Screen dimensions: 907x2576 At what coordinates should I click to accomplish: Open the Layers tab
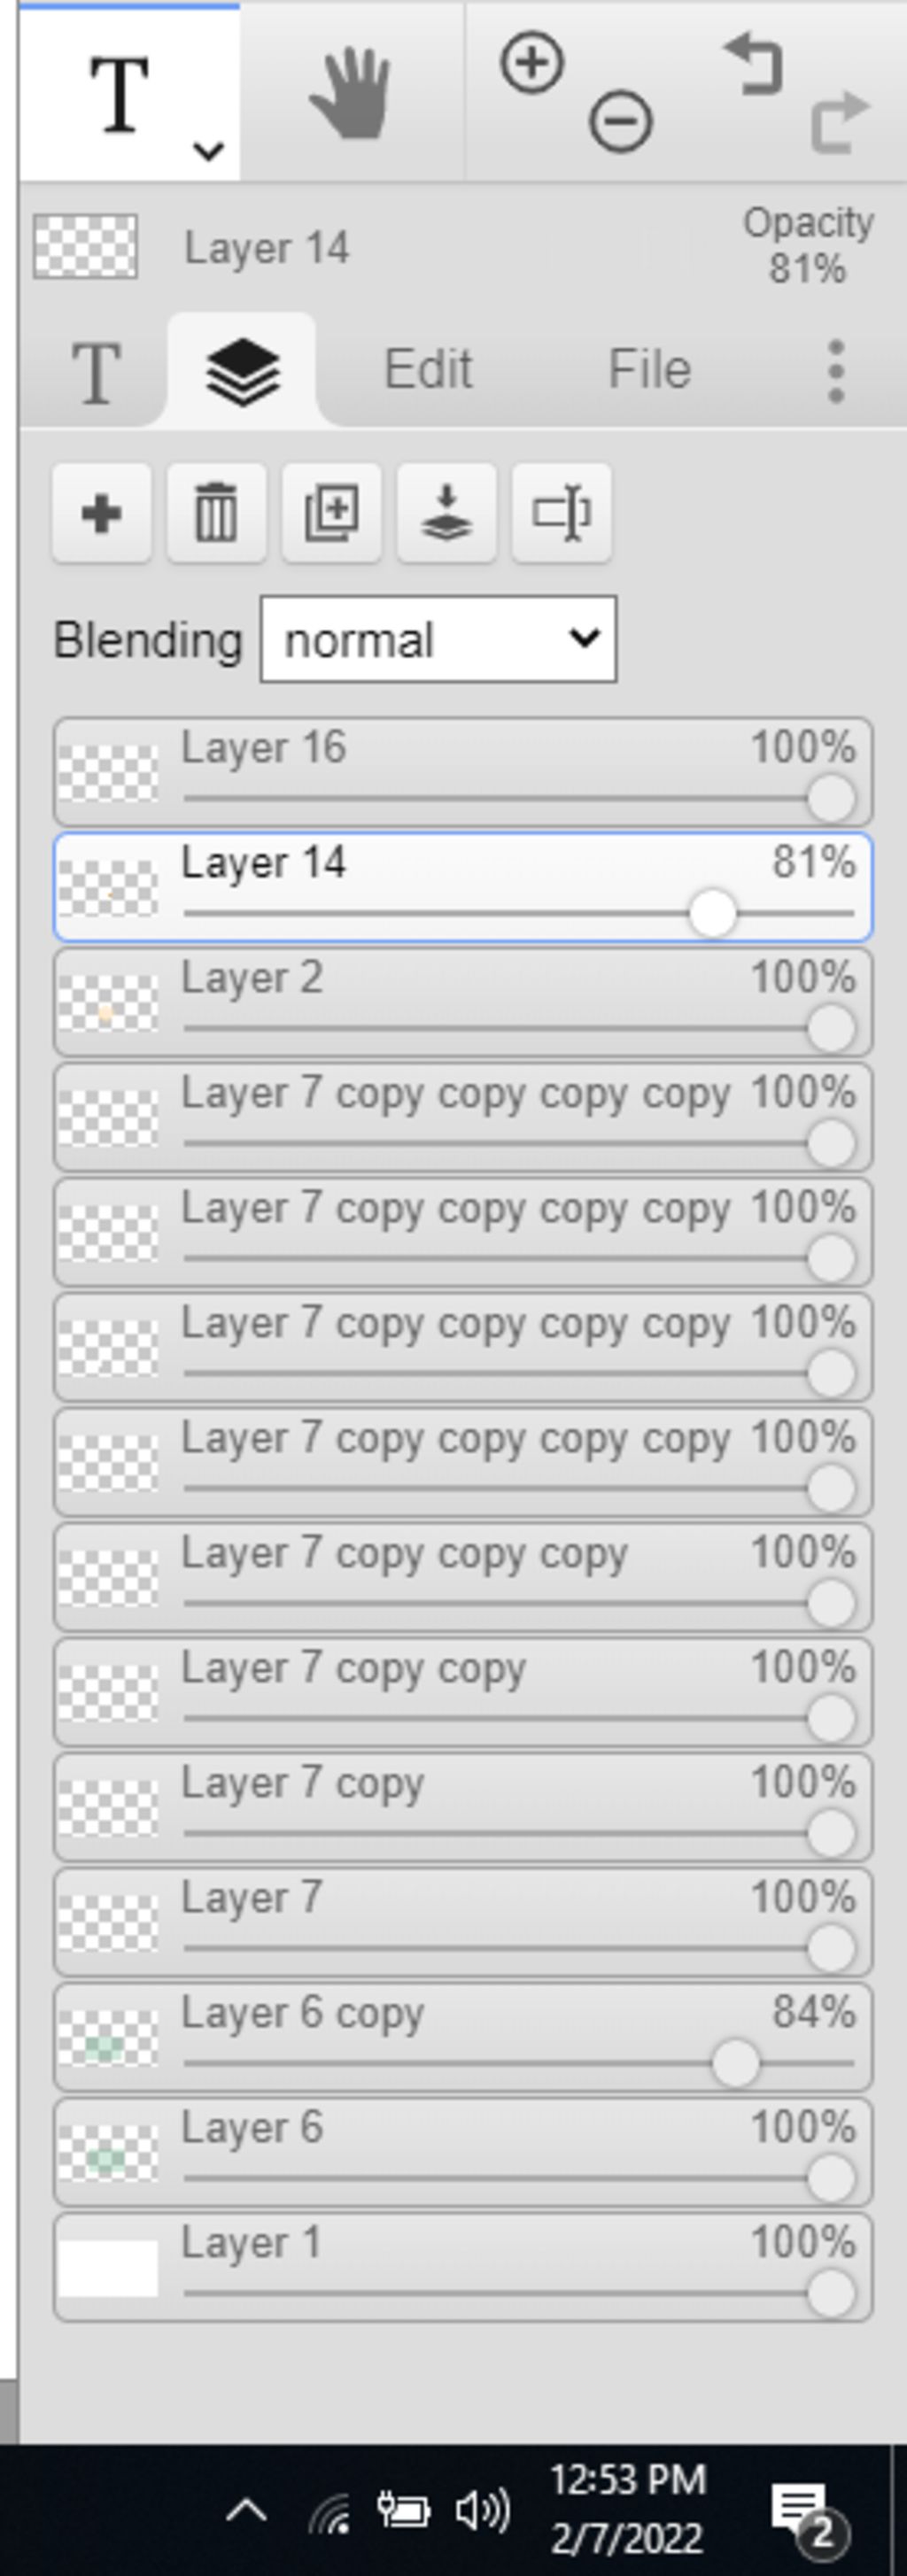pos(242,371)
